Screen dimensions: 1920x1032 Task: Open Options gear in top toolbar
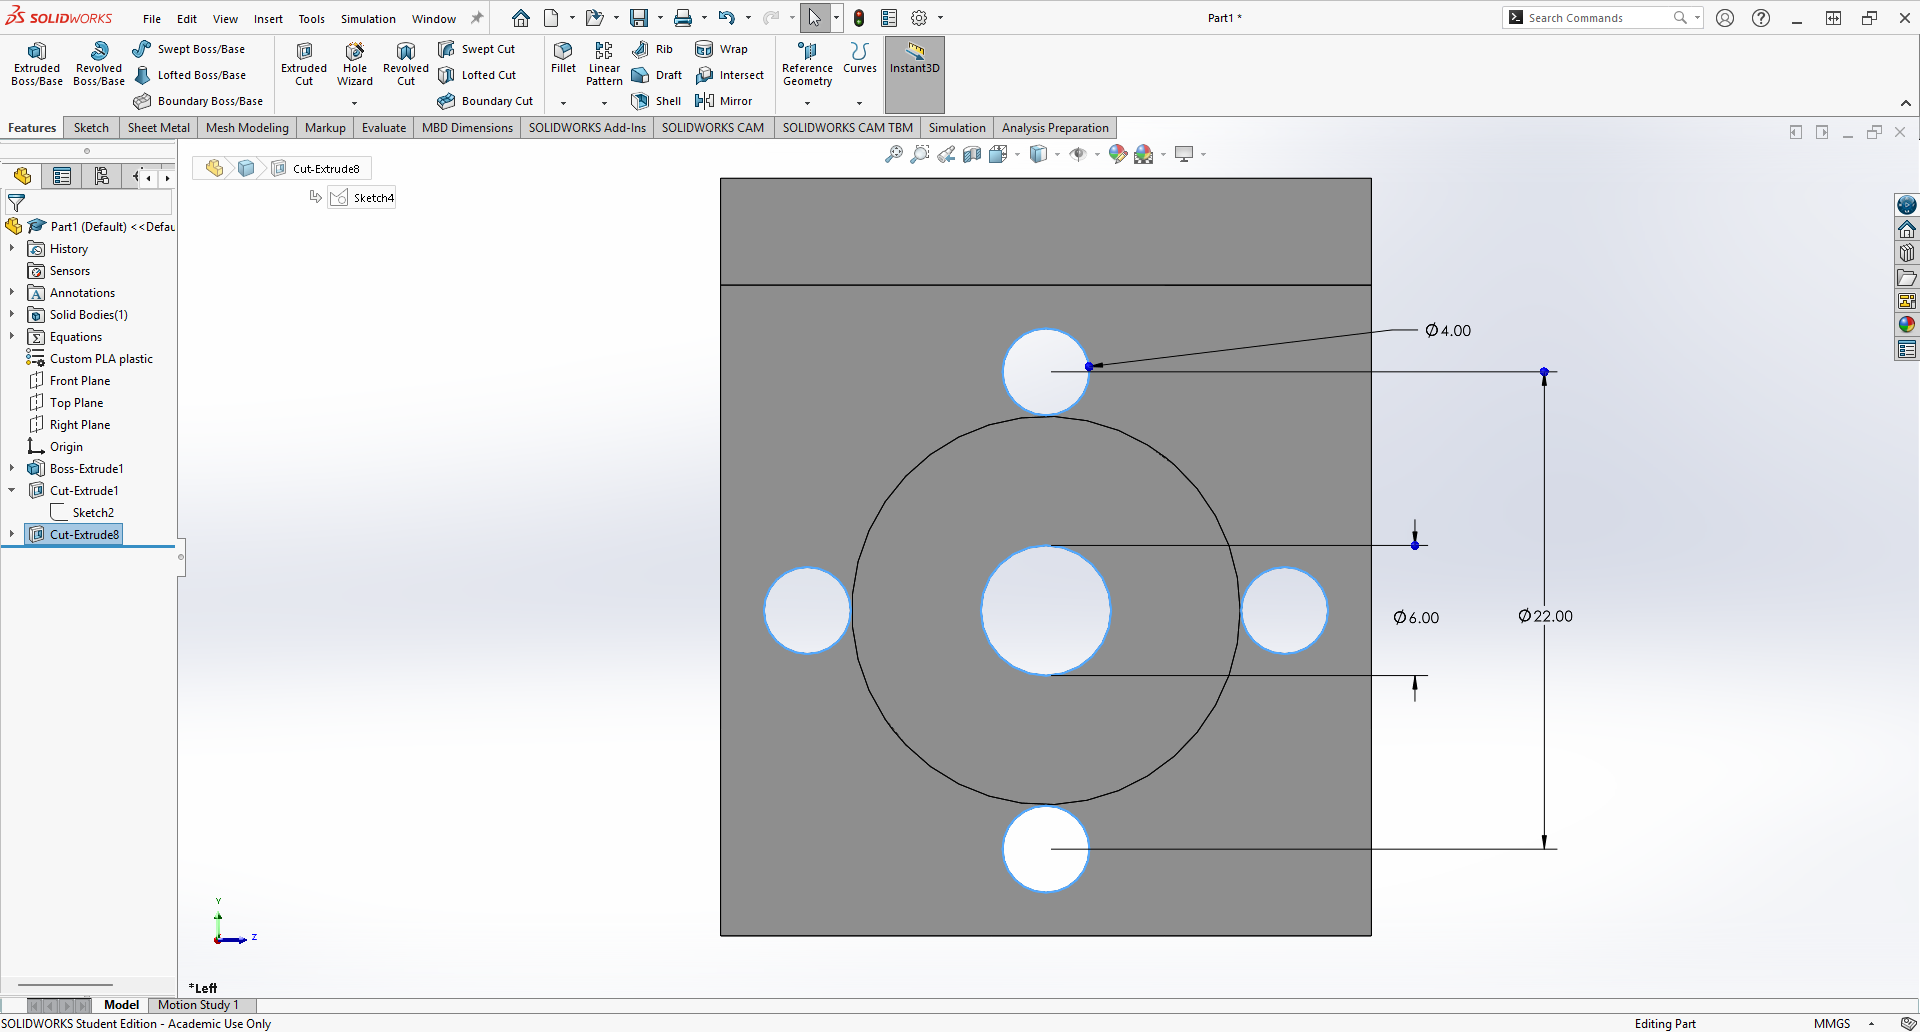[919, 18]
